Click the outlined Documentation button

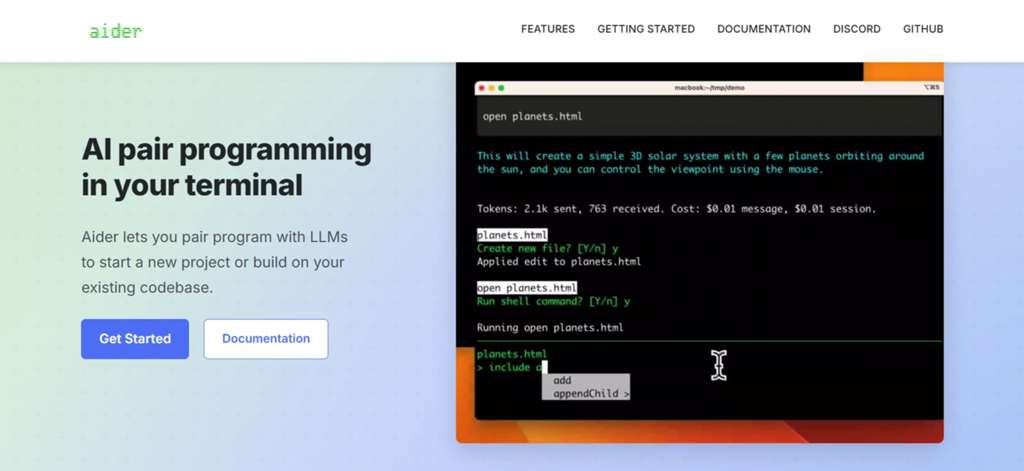(266, 338)
